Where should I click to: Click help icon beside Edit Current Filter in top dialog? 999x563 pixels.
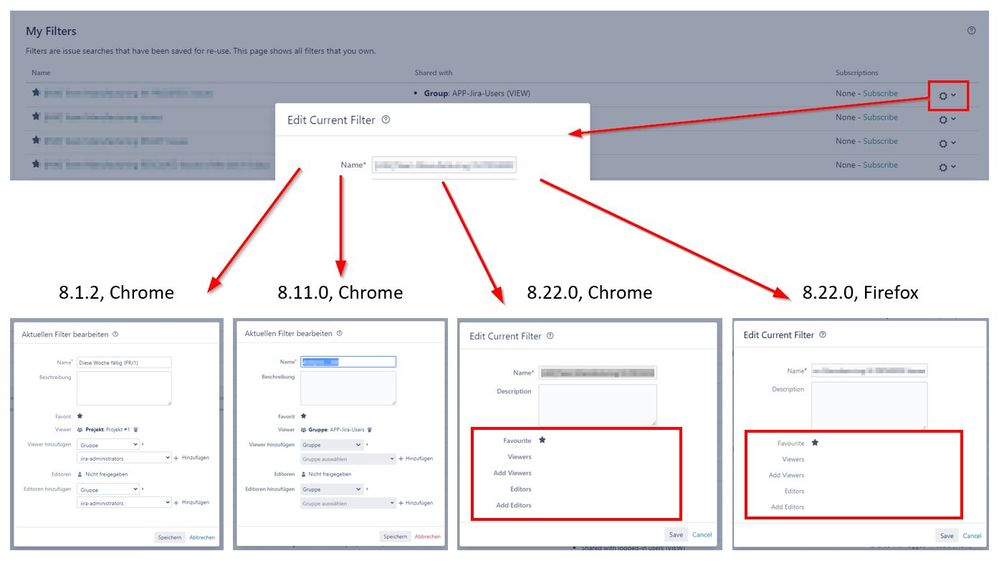(x=385, y=120)
